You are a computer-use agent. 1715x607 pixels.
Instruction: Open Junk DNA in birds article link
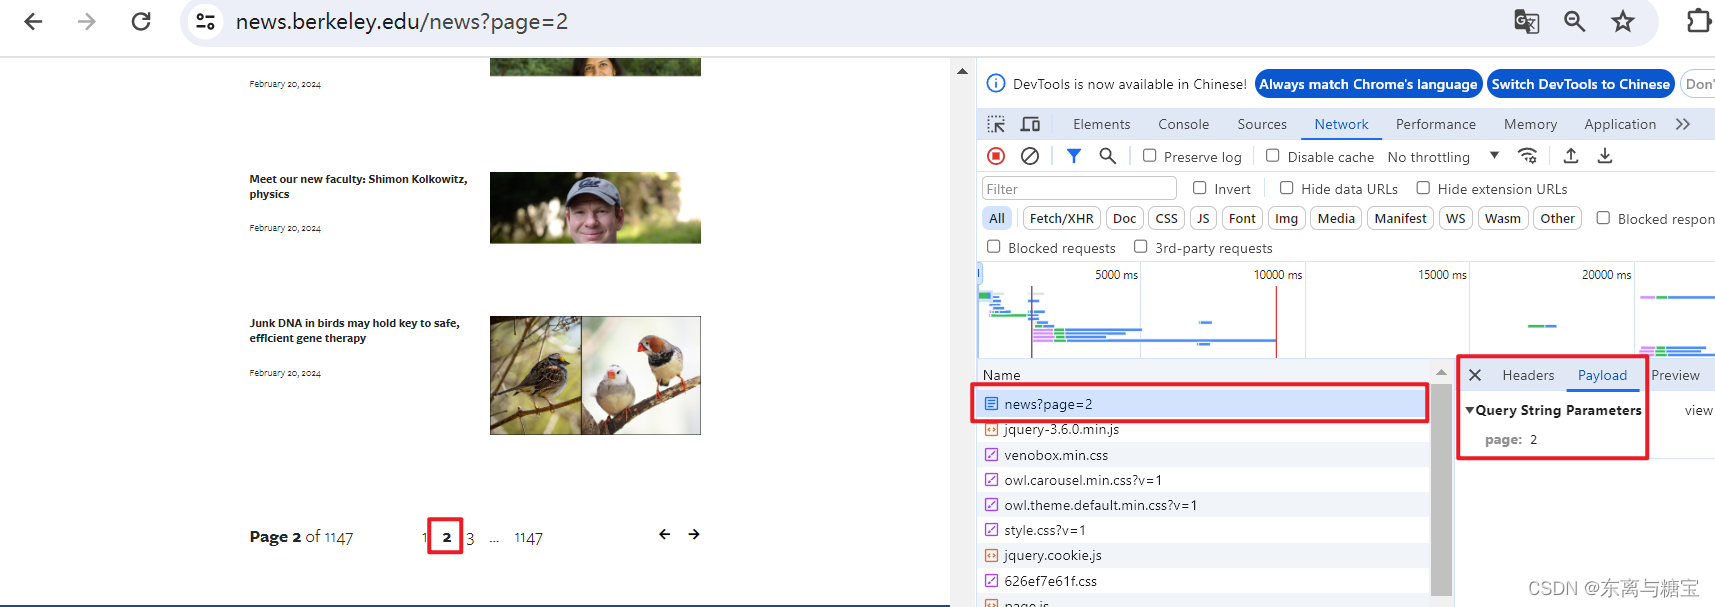(354, 330)
